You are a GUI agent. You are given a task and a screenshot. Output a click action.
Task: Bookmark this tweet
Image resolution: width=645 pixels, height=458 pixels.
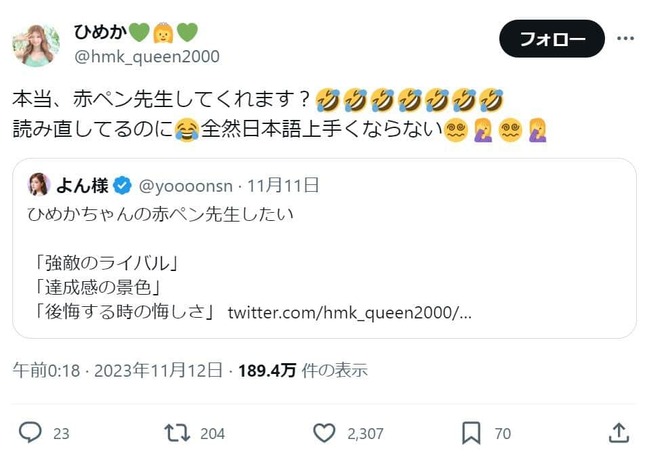471,433
